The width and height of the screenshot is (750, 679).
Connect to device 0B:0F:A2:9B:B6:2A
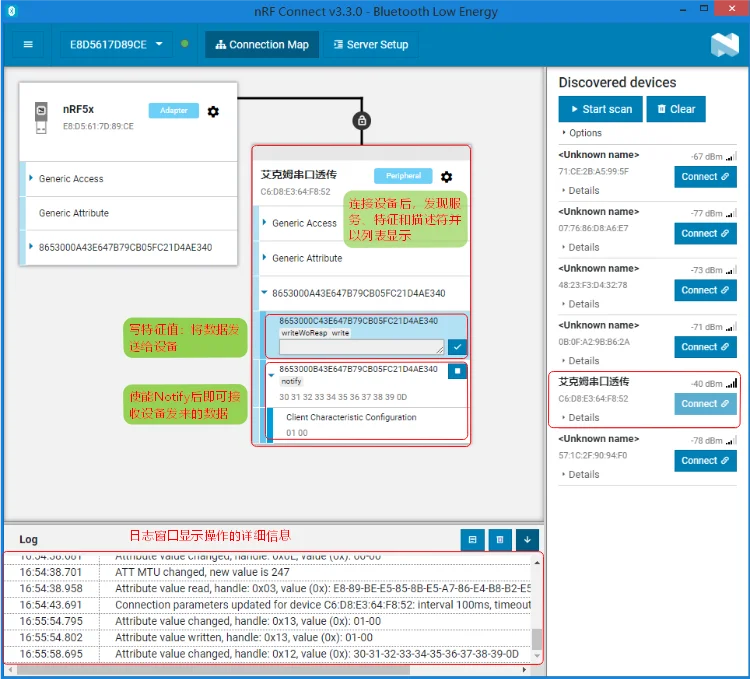[705, 347]
